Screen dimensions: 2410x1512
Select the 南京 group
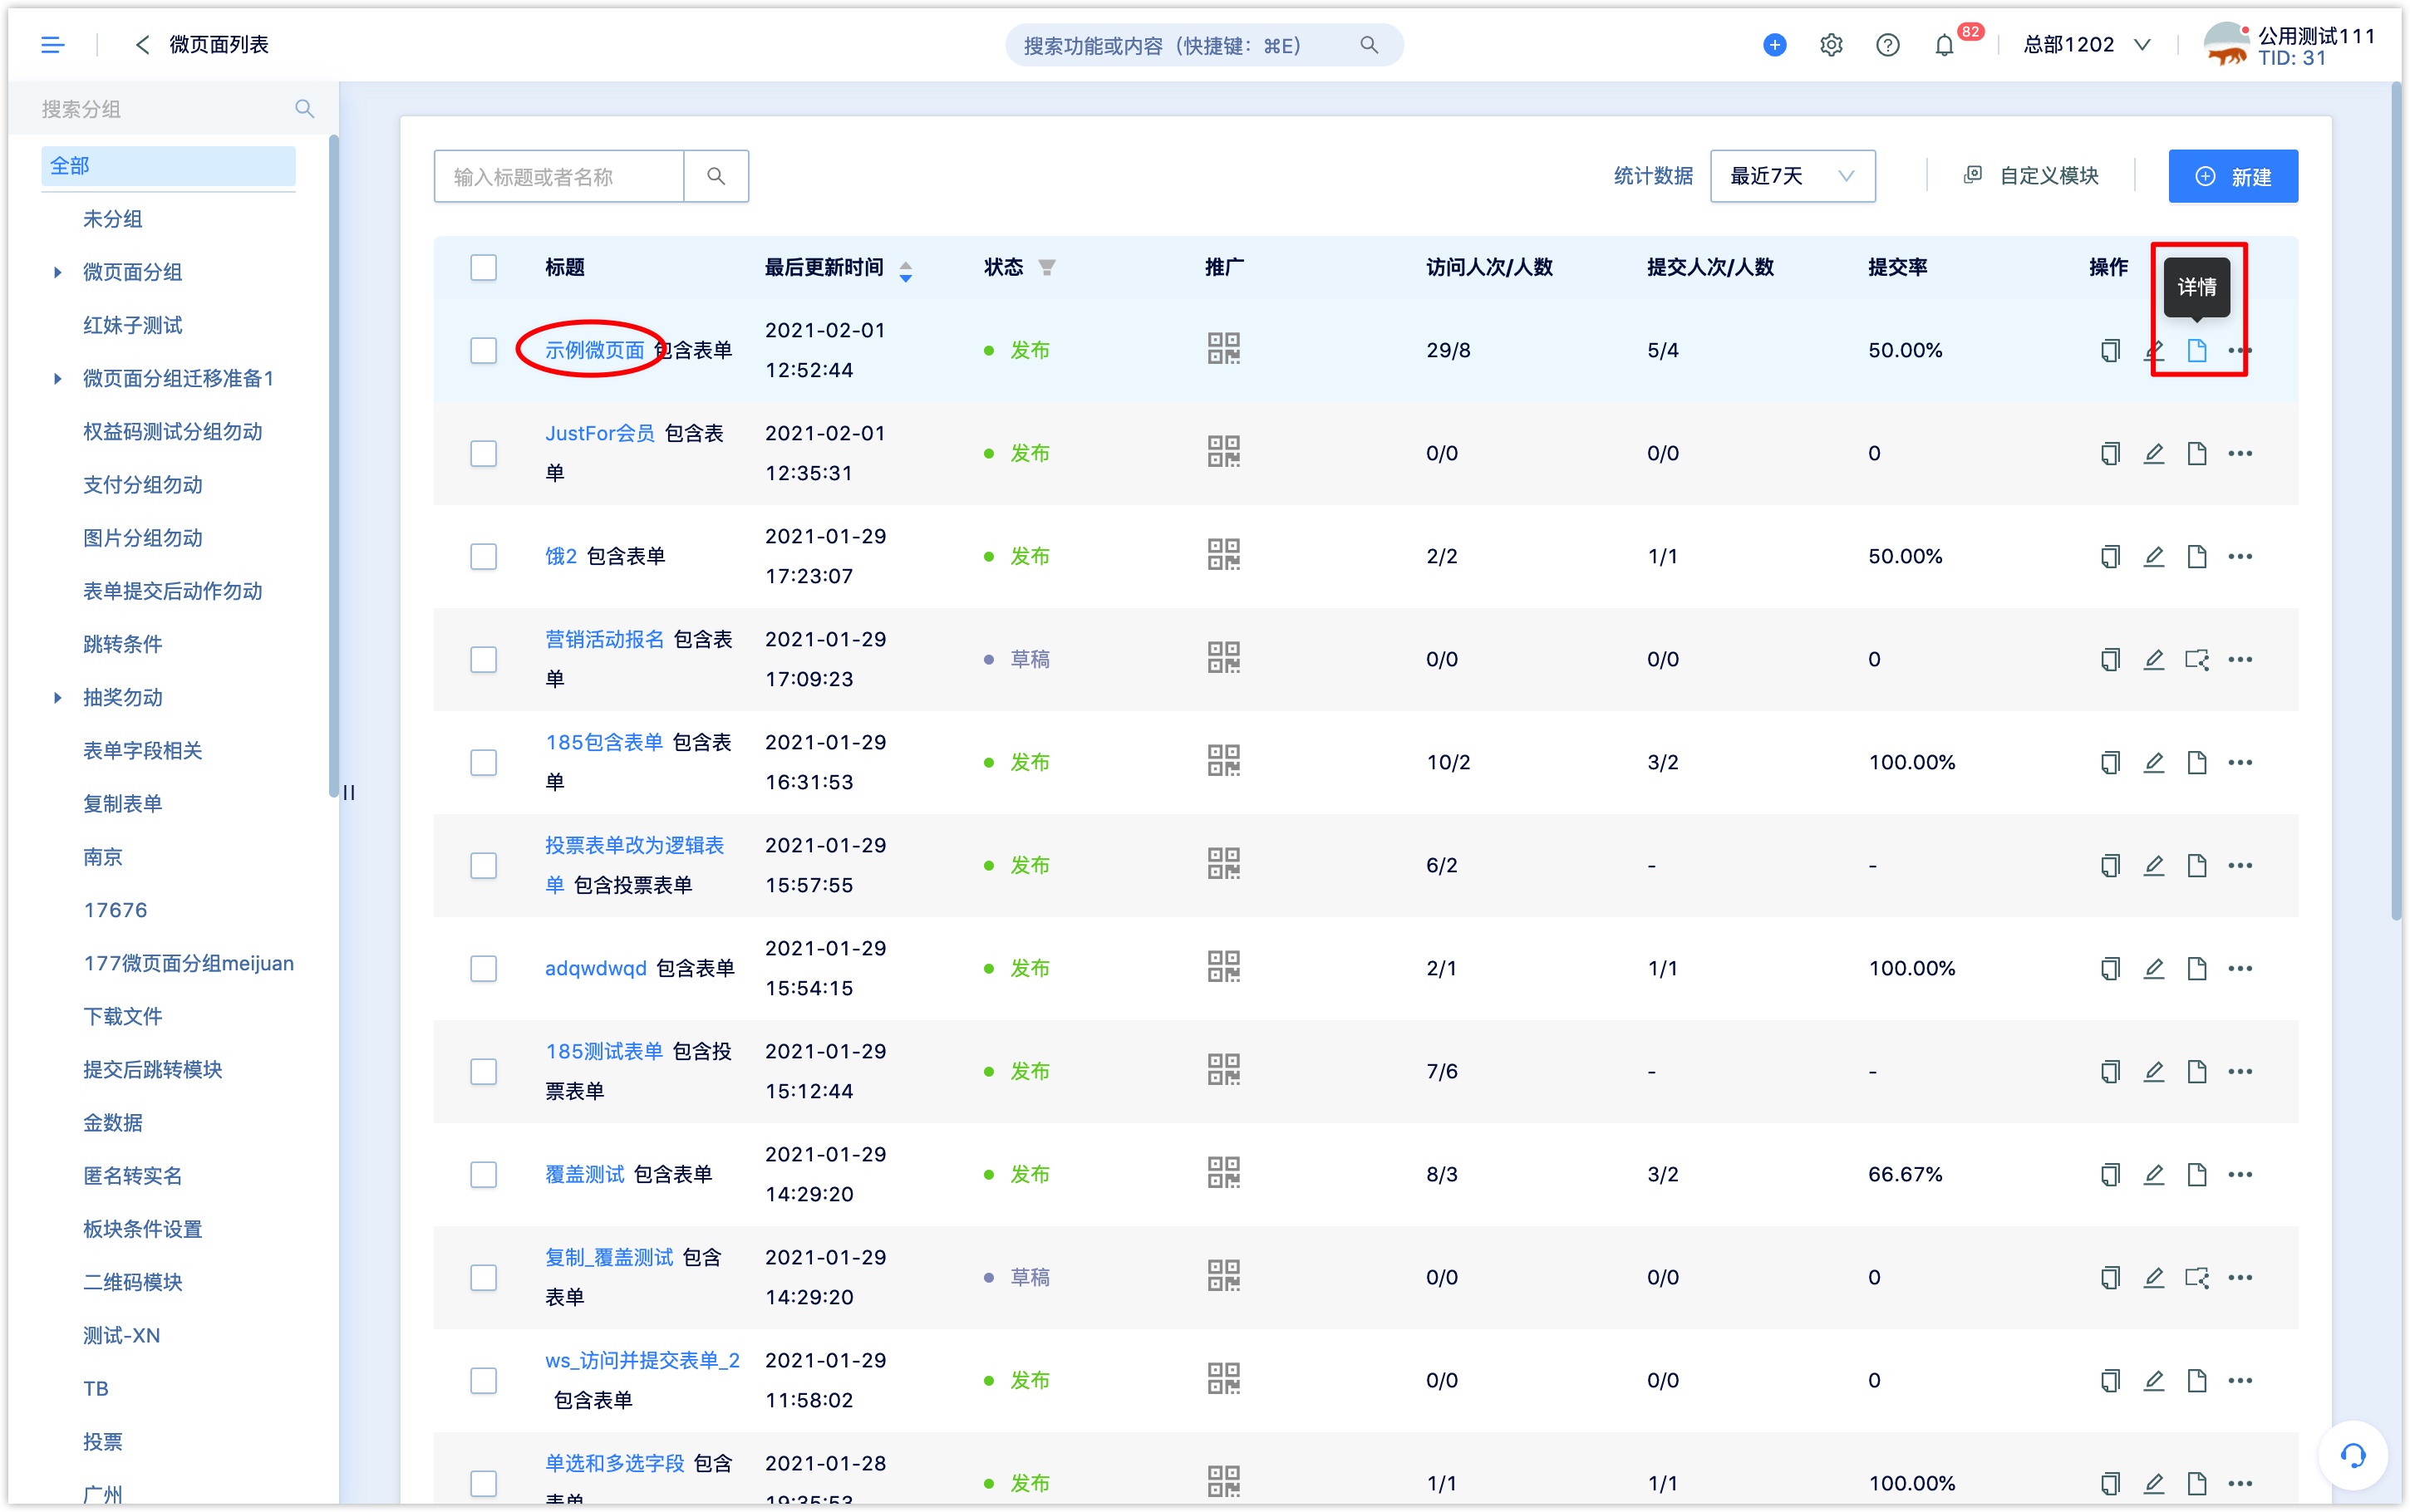pyautogui.click(x=102, y=857)
